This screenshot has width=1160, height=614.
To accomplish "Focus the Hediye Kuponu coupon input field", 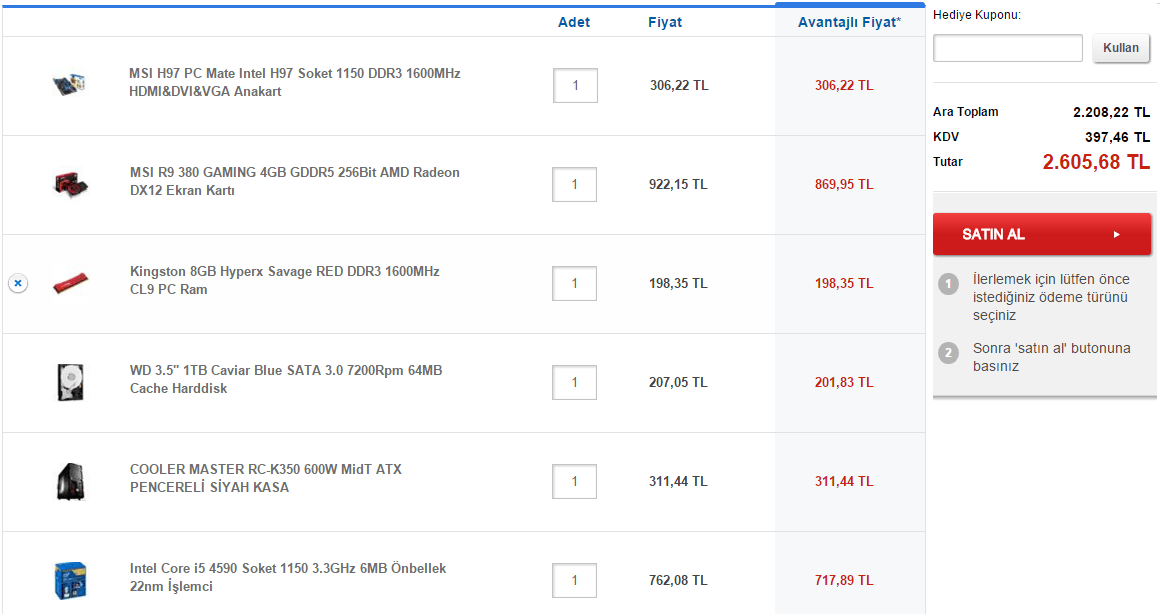I will pos(1007,48).
